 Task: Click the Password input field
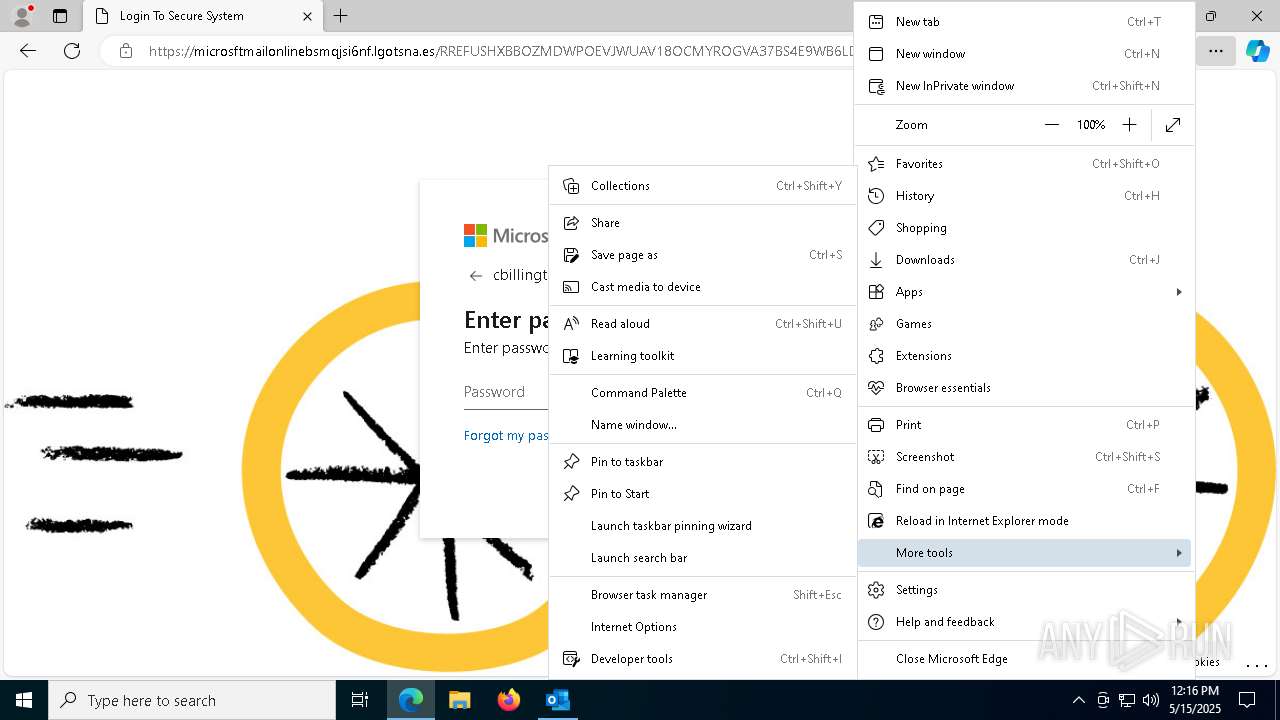click(x=506, y=392)
